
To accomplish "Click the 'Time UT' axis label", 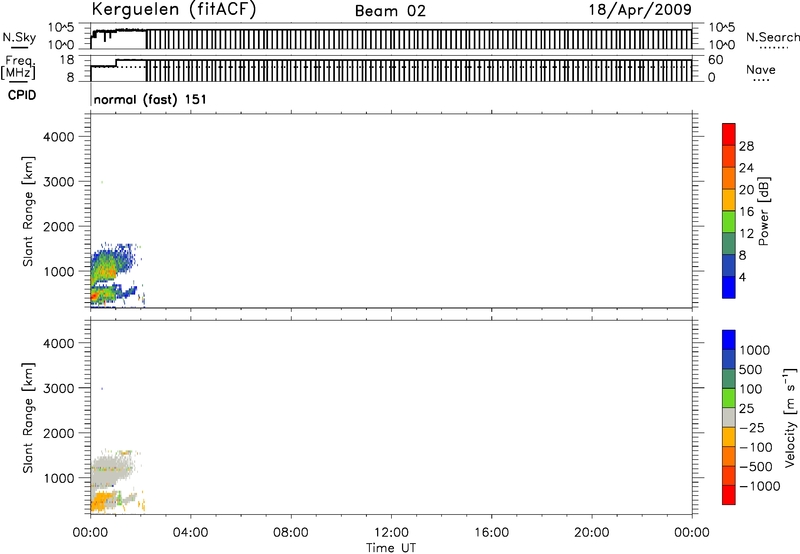I will tap(391, 548).
